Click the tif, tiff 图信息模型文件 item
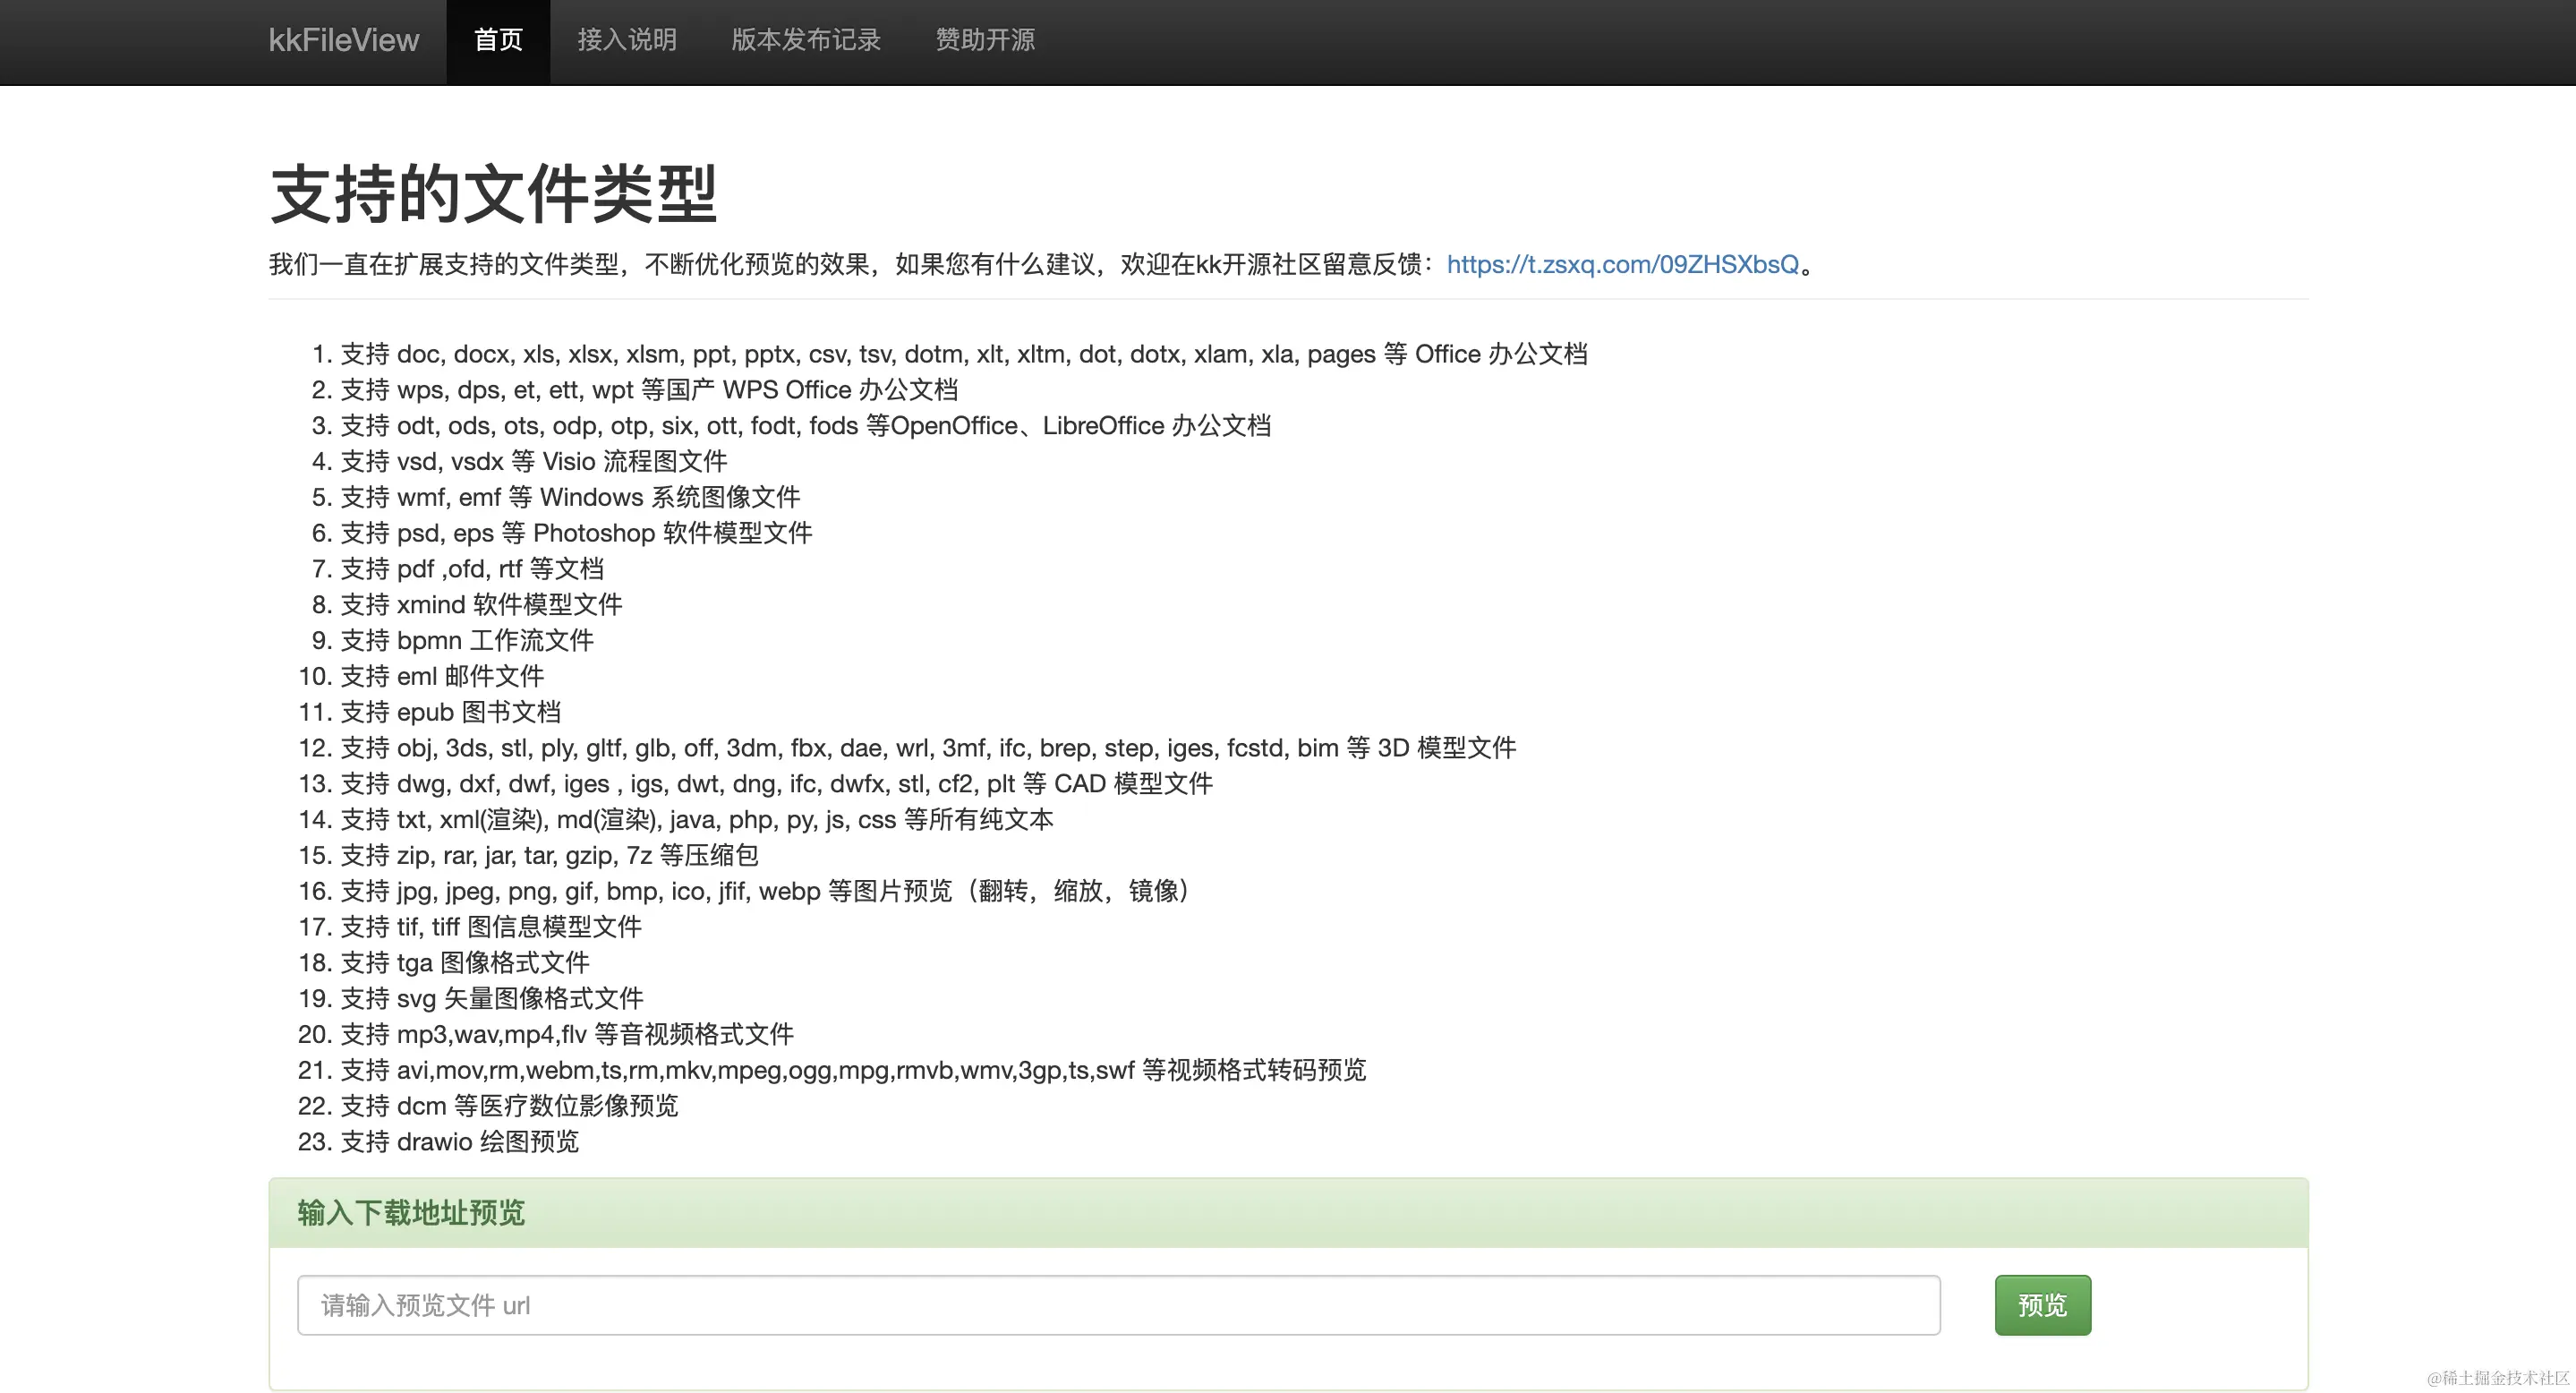The width and height of the screenshot is (2576, 1393). point(491,927)
